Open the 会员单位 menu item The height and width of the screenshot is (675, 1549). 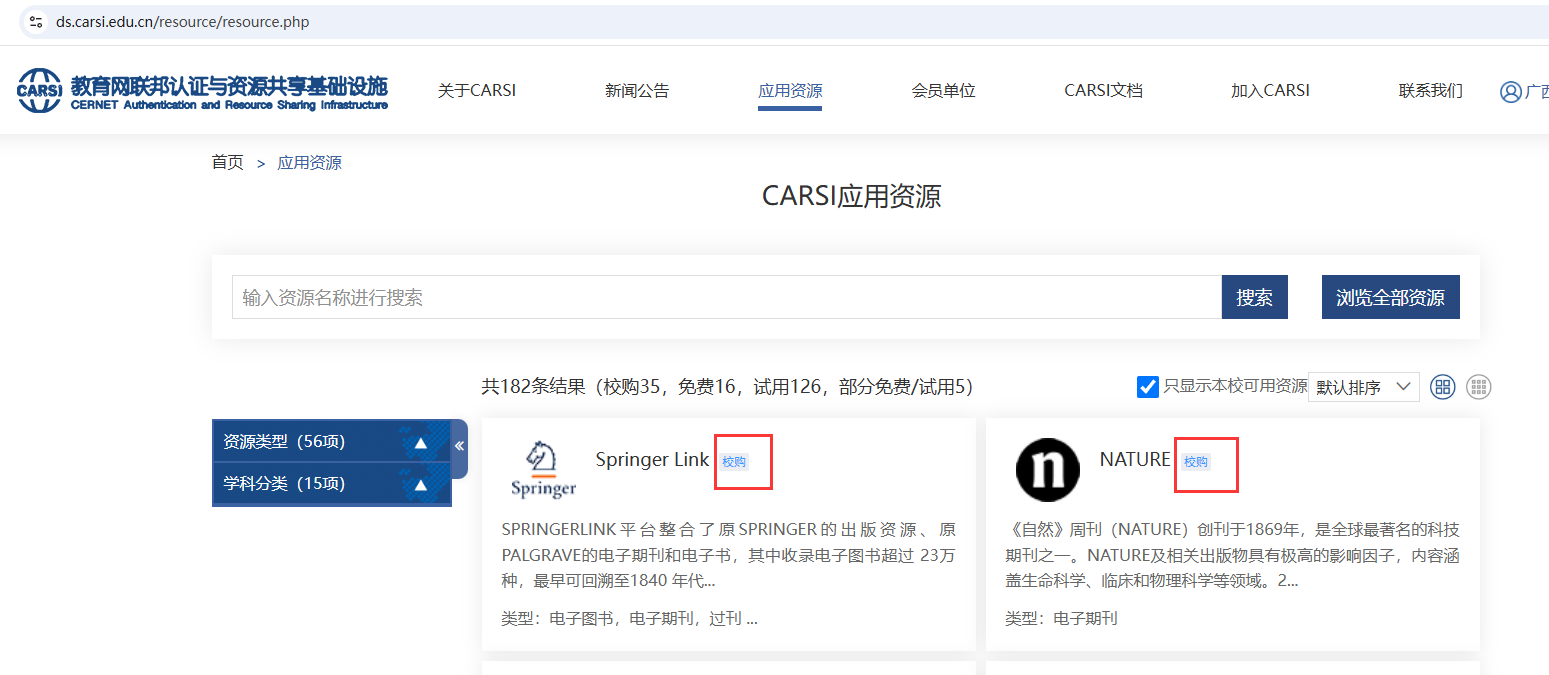click(943, 91)
